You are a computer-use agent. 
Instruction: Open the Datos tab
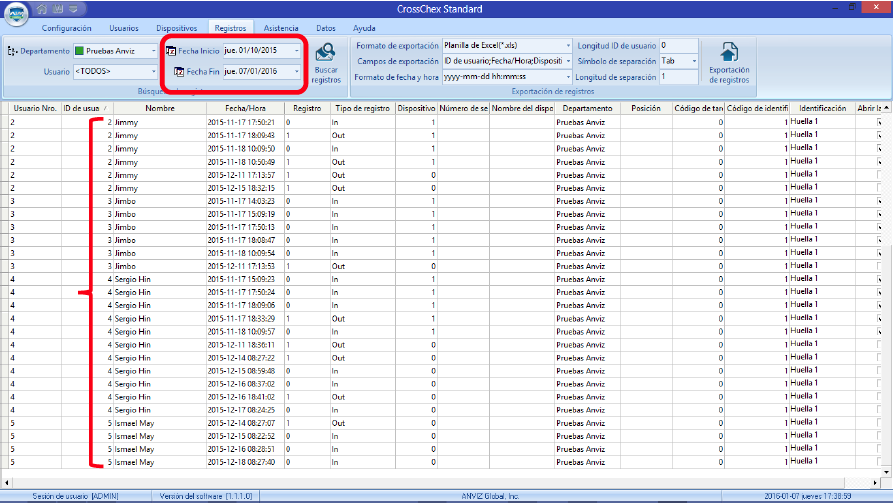pos(326,28)
